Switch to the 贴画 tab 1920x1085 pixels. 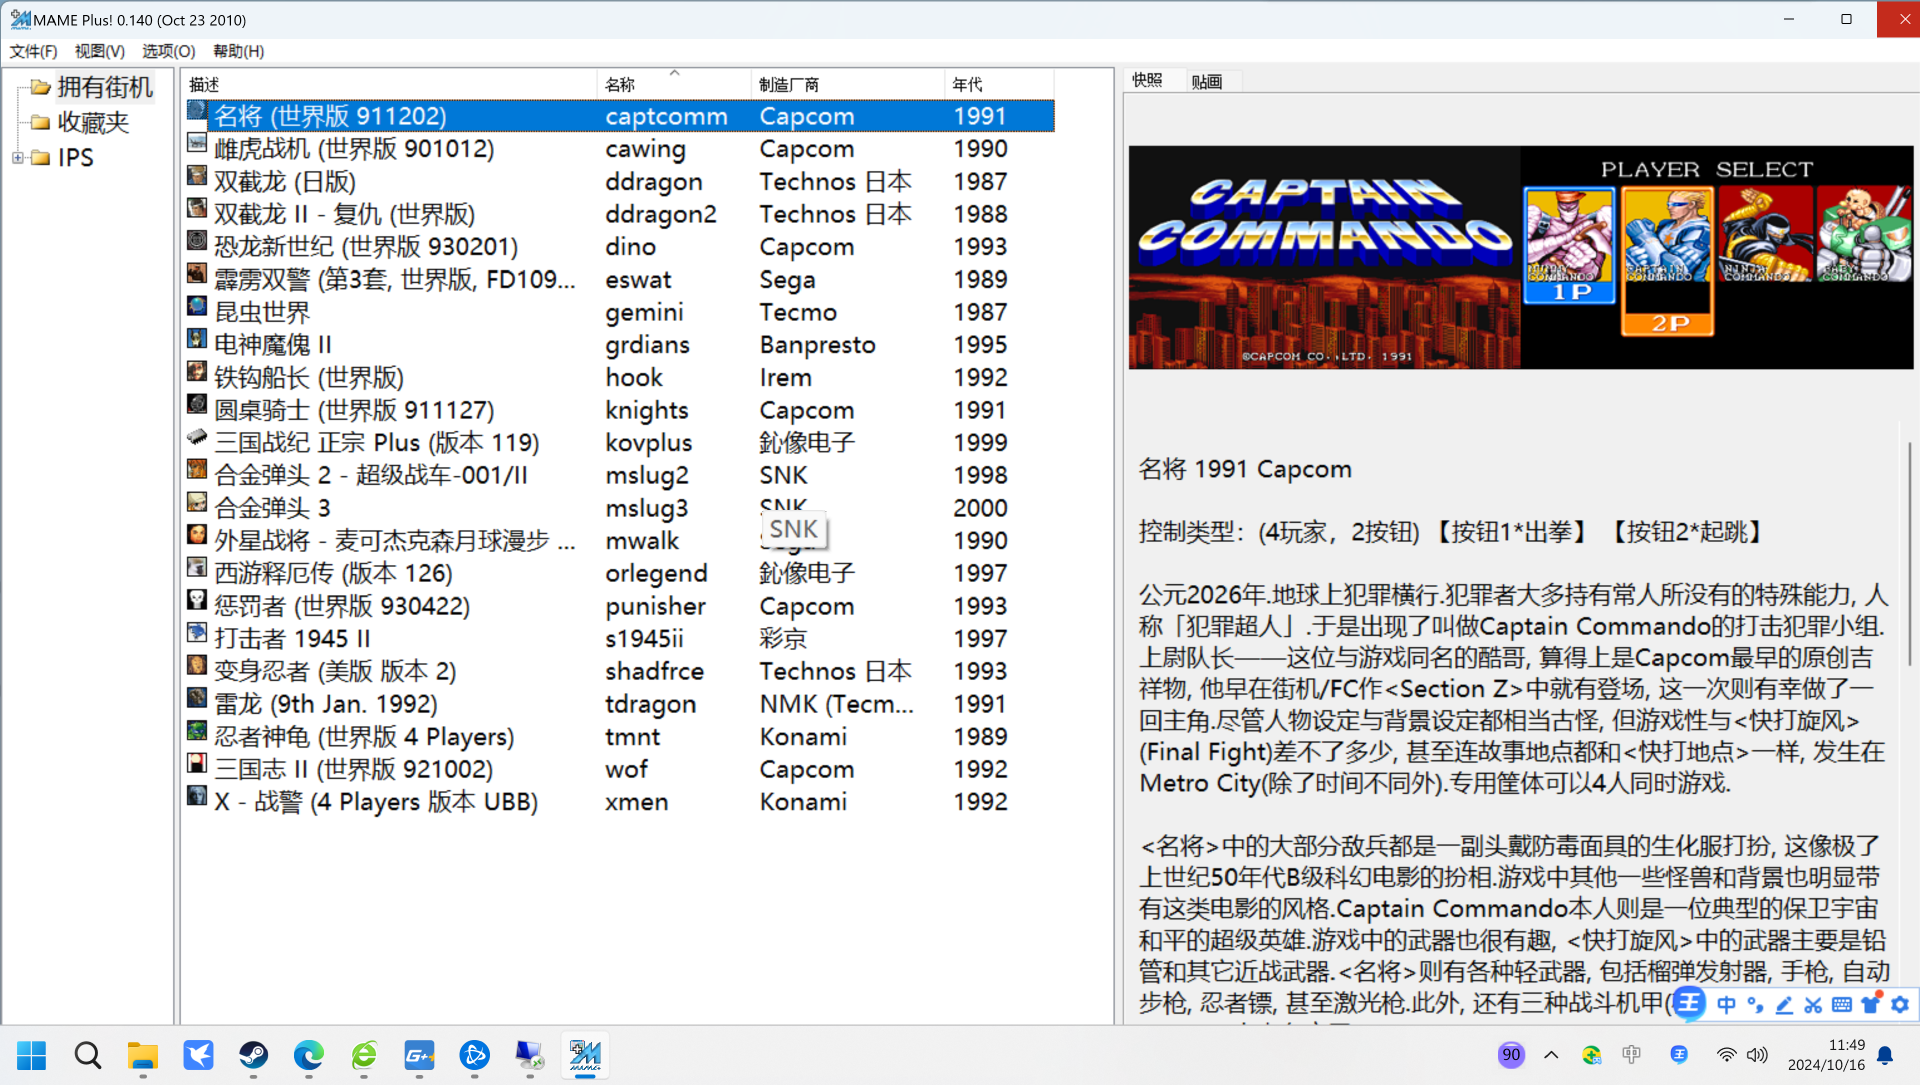pyautogui.click(x=1207, y=82)
